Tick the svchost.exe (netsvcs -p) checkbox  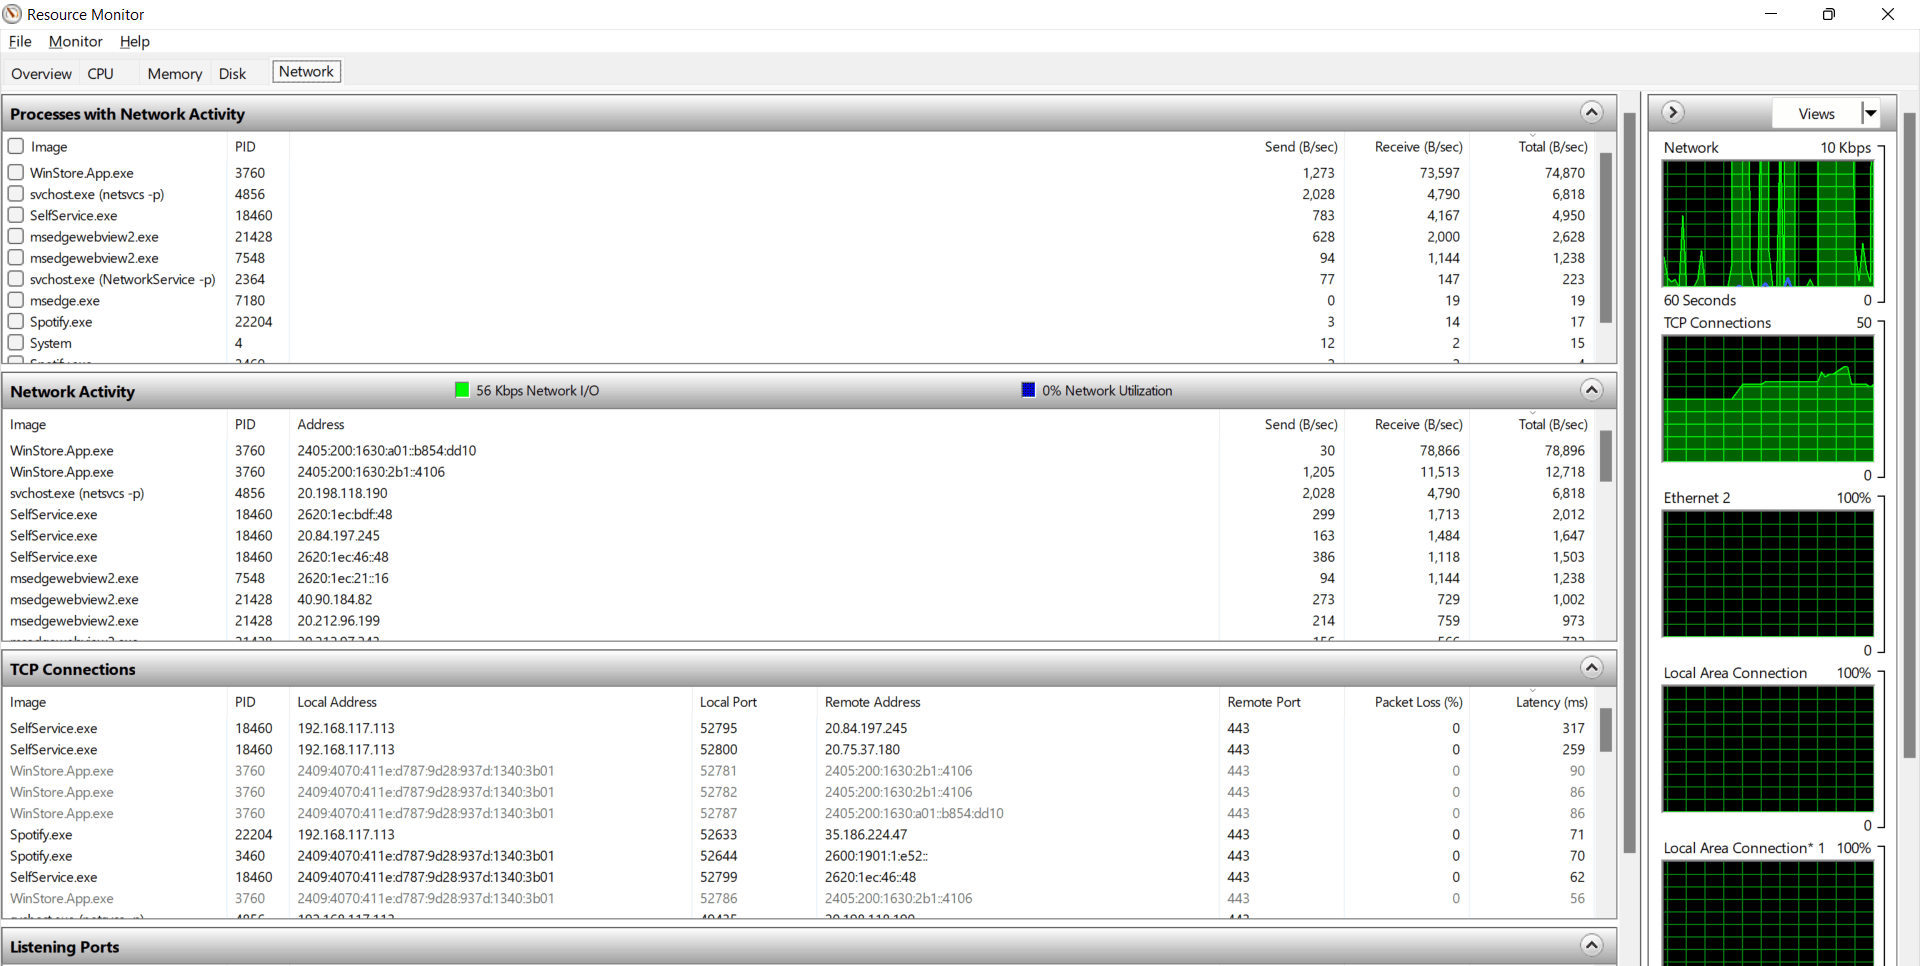(x=16, y=193)
